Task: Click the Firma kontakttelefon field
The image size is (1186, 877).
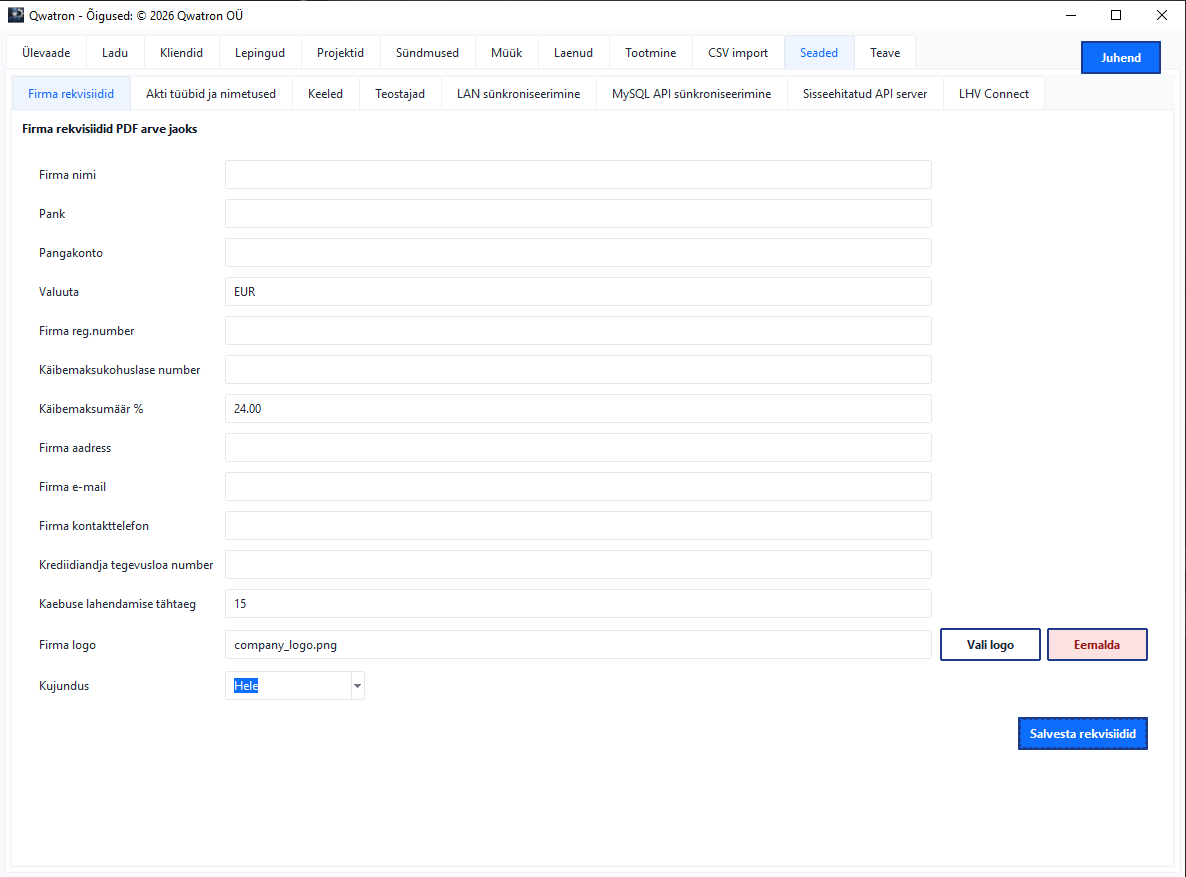Action: 579,526
